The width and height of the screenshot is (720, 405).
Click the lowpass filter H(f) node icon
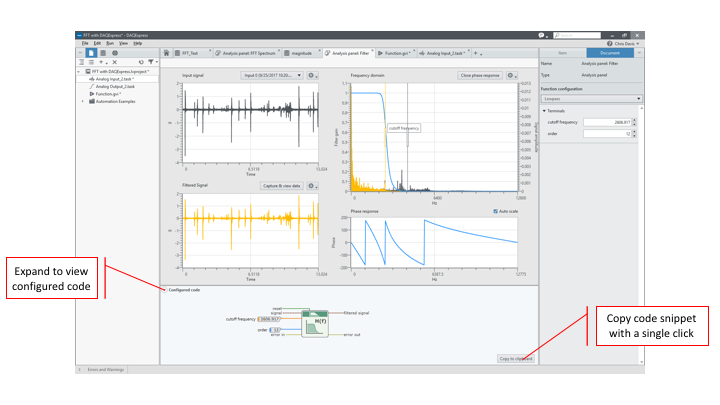pyautogui.click(x=315, y=322)
